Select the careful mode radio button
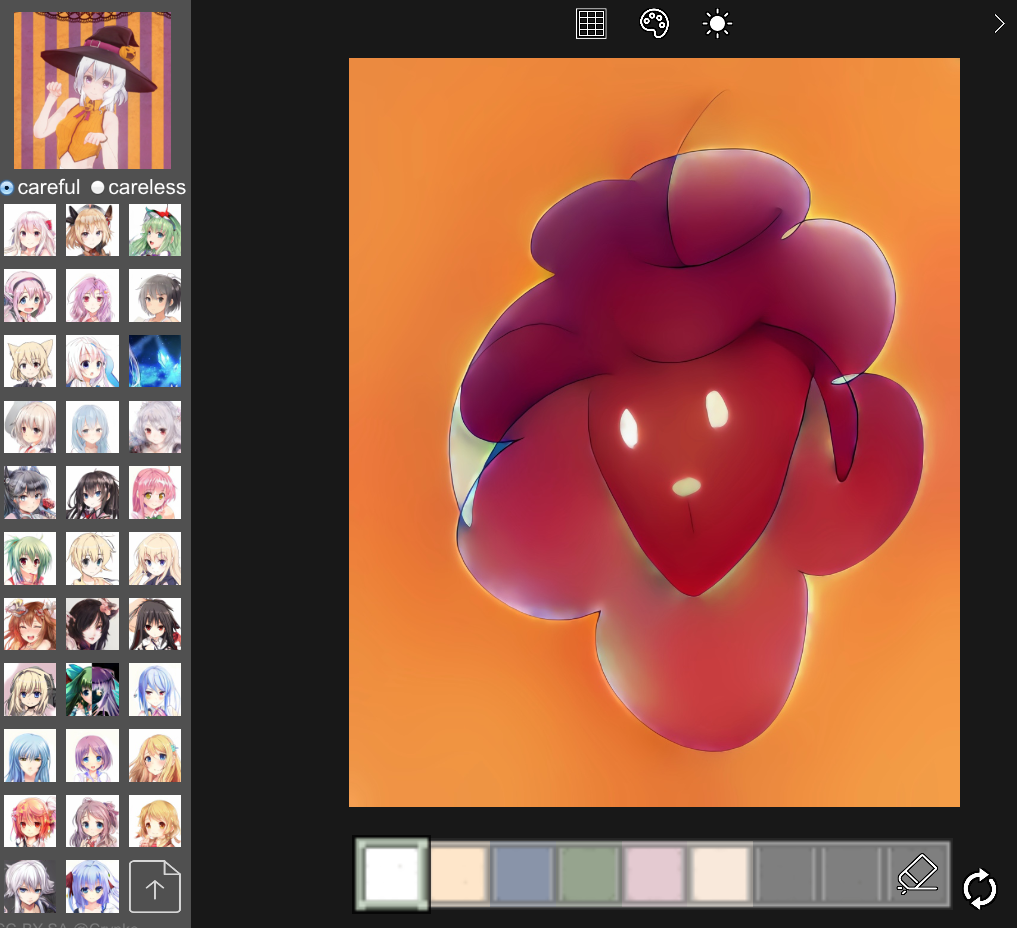The image size is (1017, 928). click(7, 187)
